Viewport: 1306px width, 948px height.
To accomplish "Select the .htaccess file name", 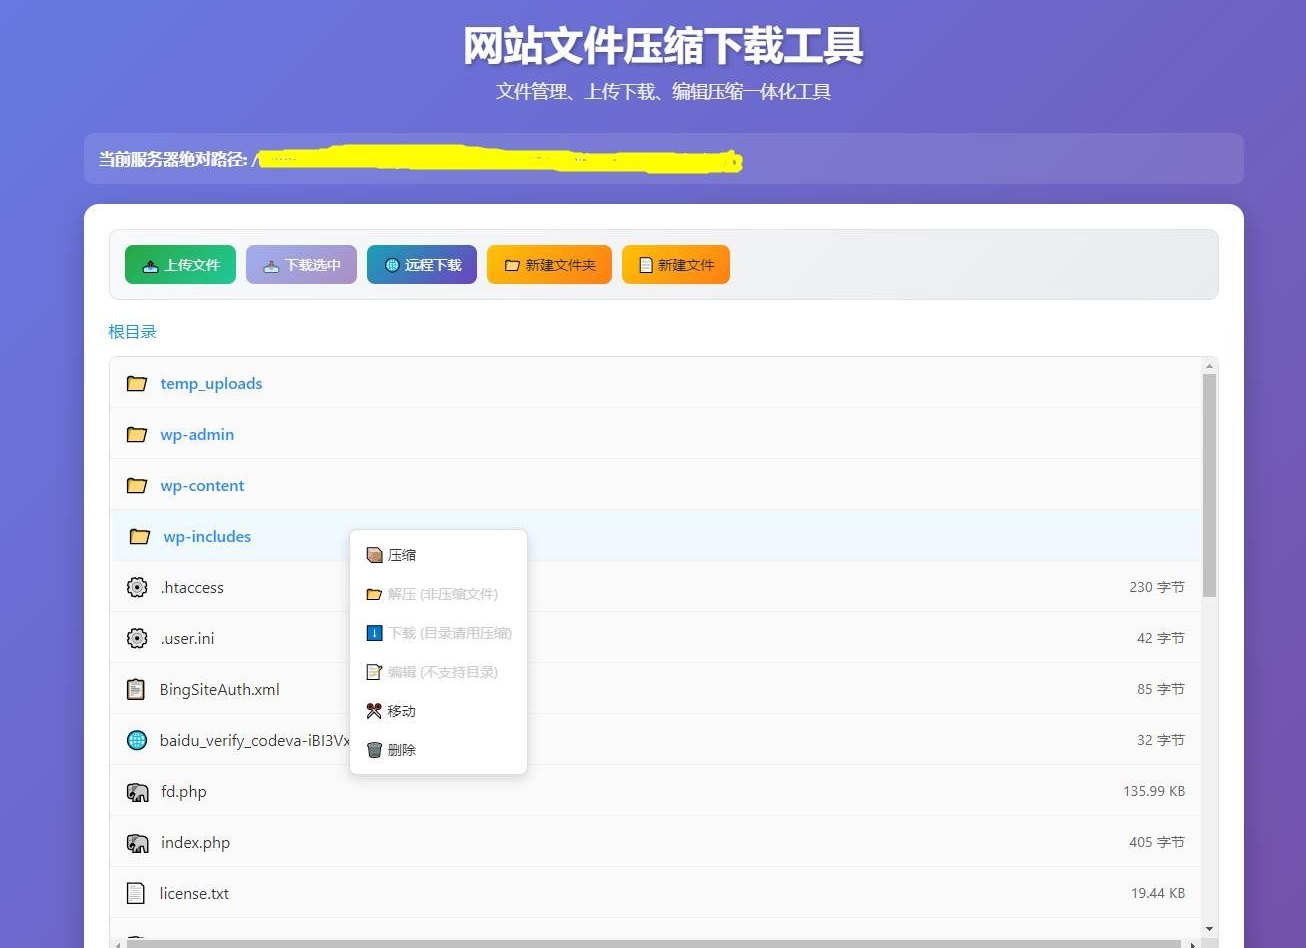I will coord(192,588).
